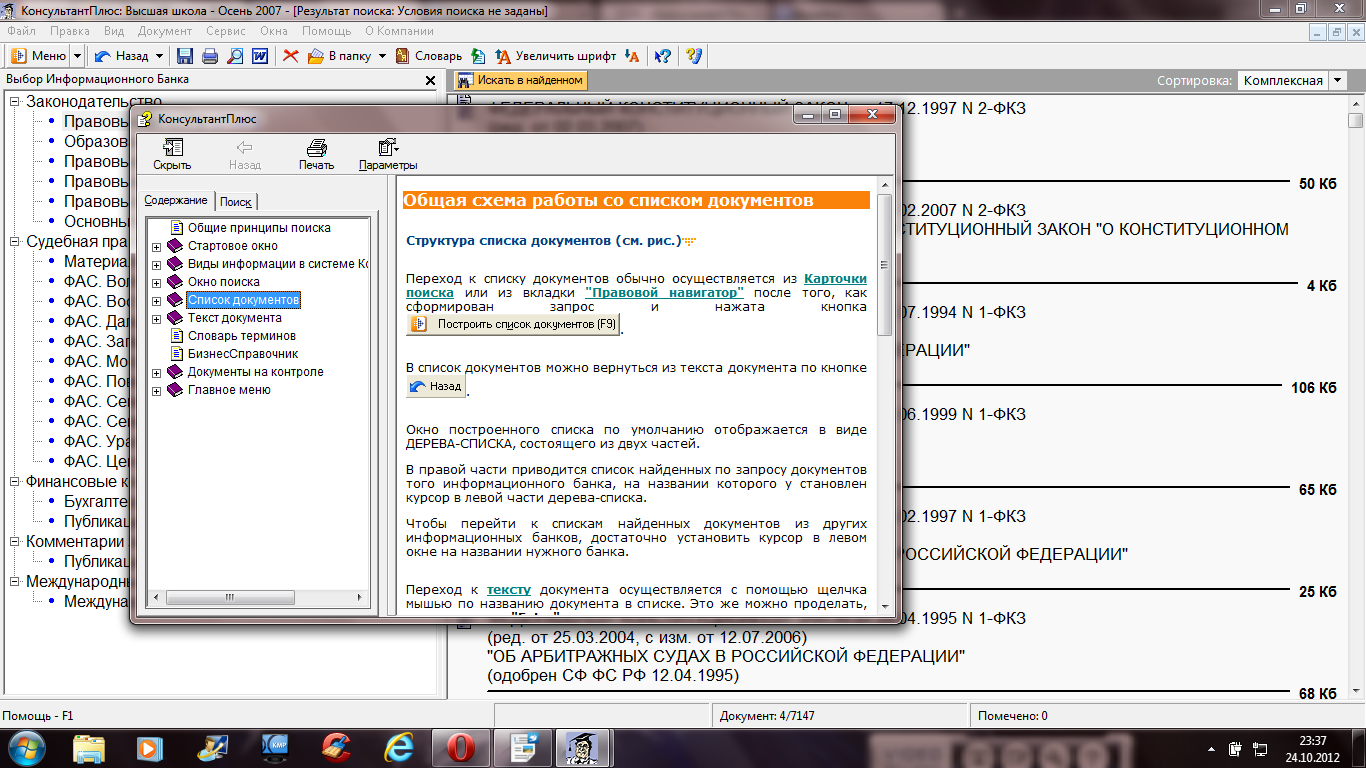Open the Файл menu
The width and height of the screenshot is (1366, 768).
point(20,31)
